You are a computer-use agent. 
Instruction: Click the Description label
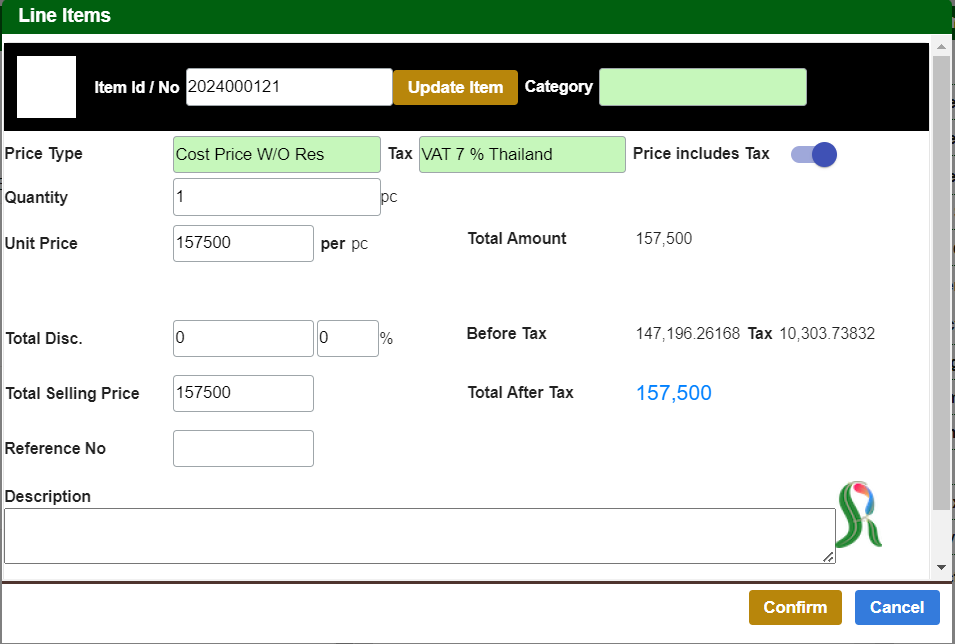[48, 497]
